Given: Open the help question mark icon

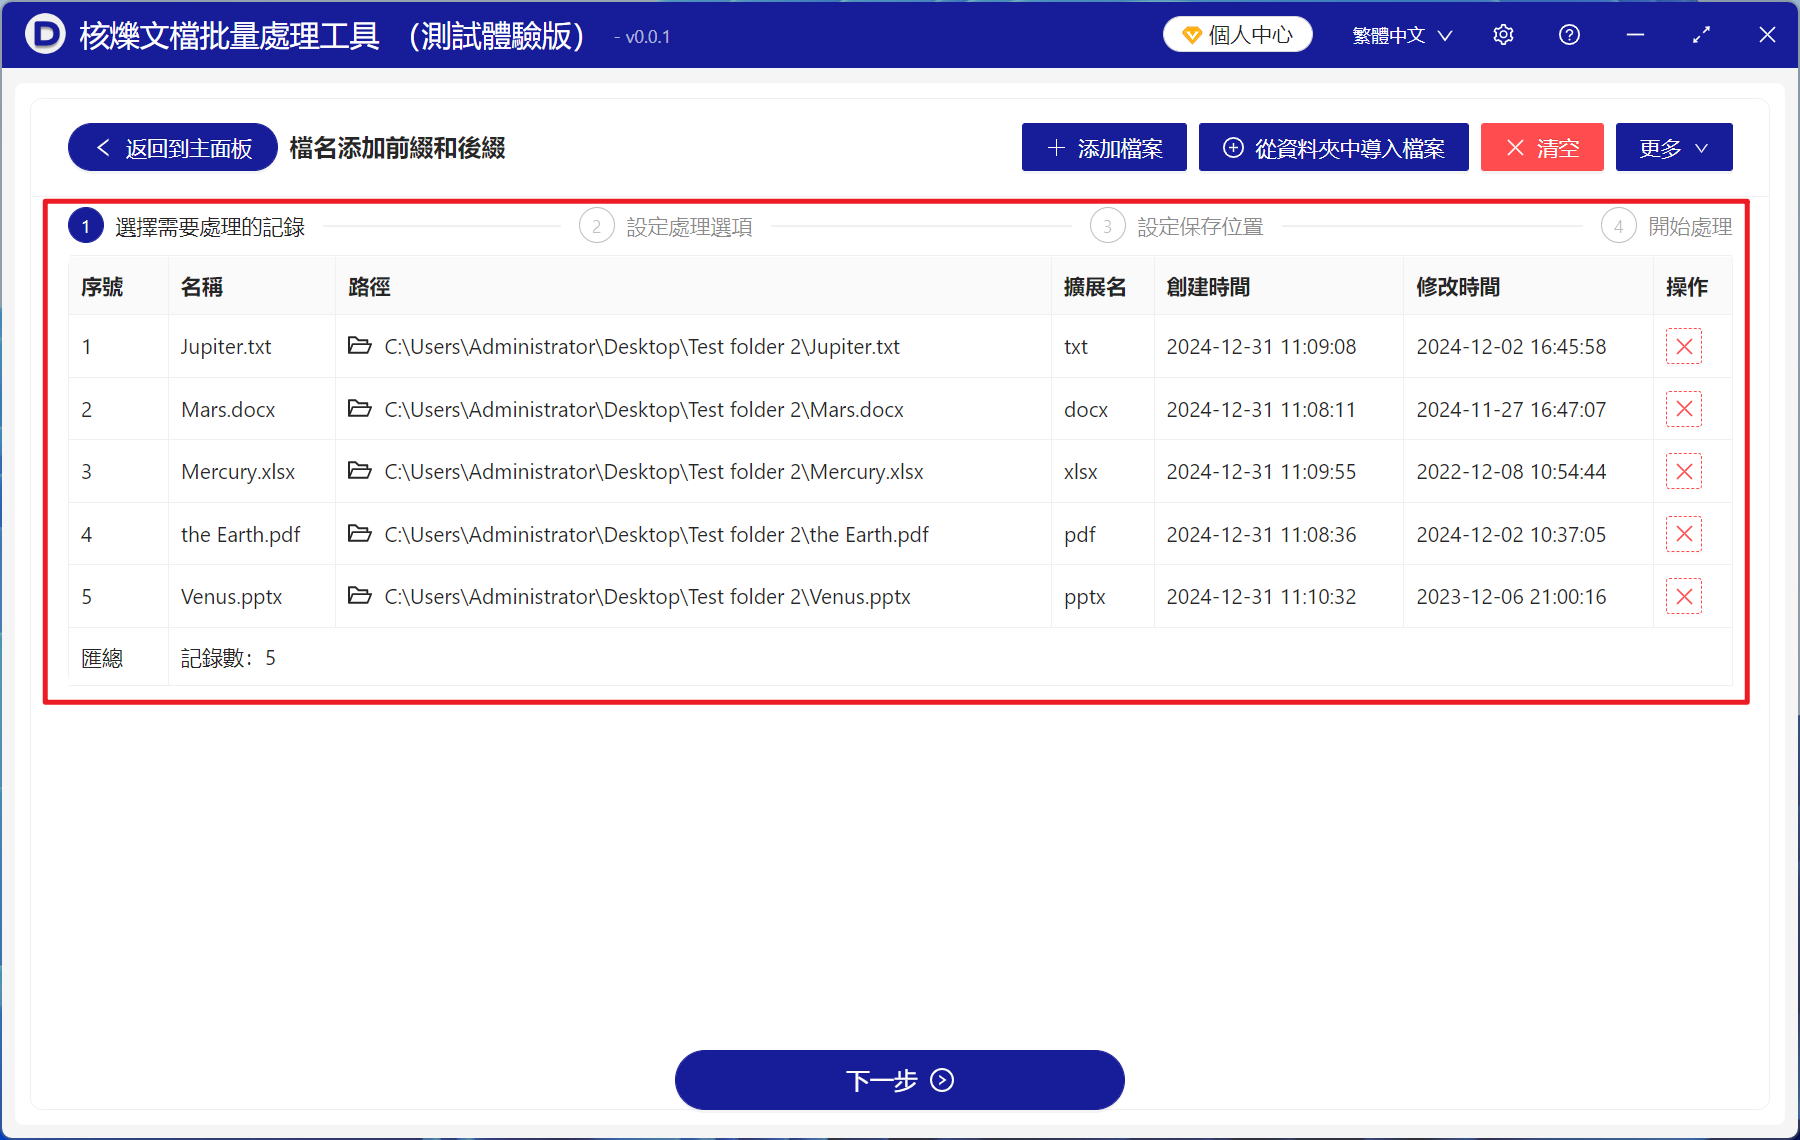Looking at the screenshot, I should click(1569, 35).
